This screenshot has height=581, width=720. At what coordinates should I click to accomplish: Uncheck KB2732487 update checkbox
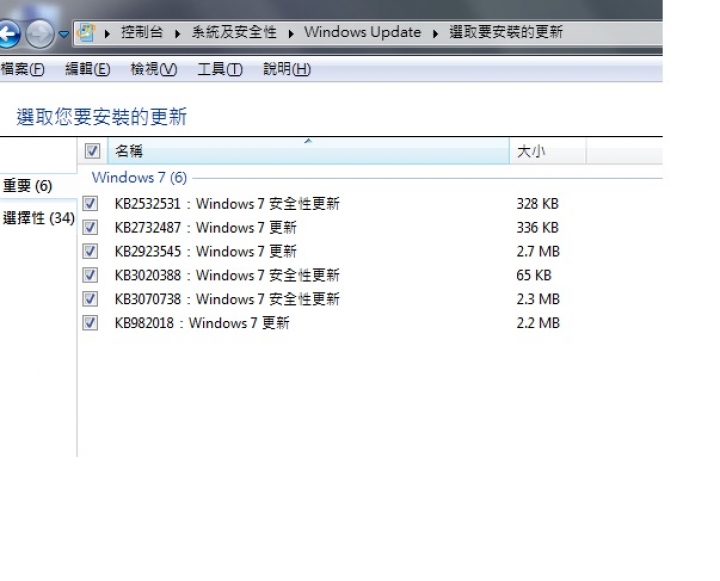click(x=90, y=227)
